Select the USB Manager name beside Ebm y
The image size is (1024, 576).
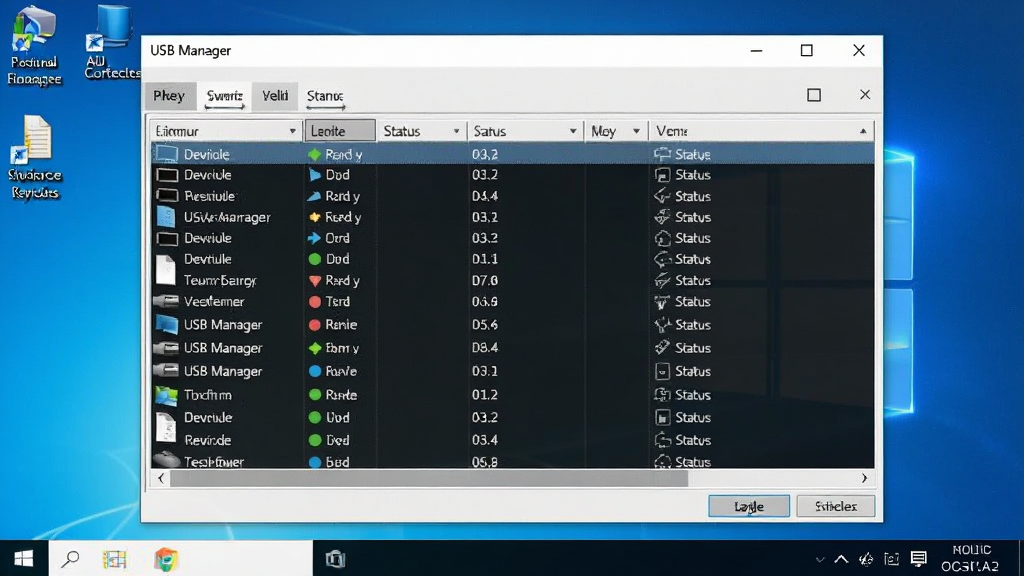tap(223, 348)
